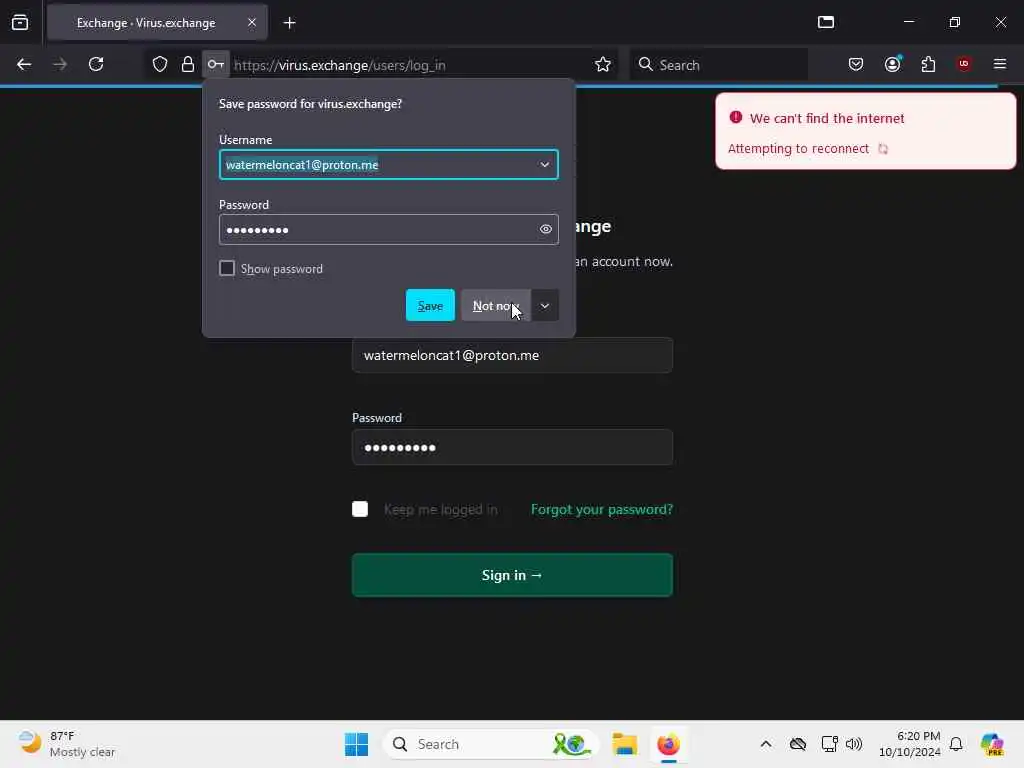Open the network status tray icon
This screenshot has width=1024, height=768.
[x=829, y=744]
